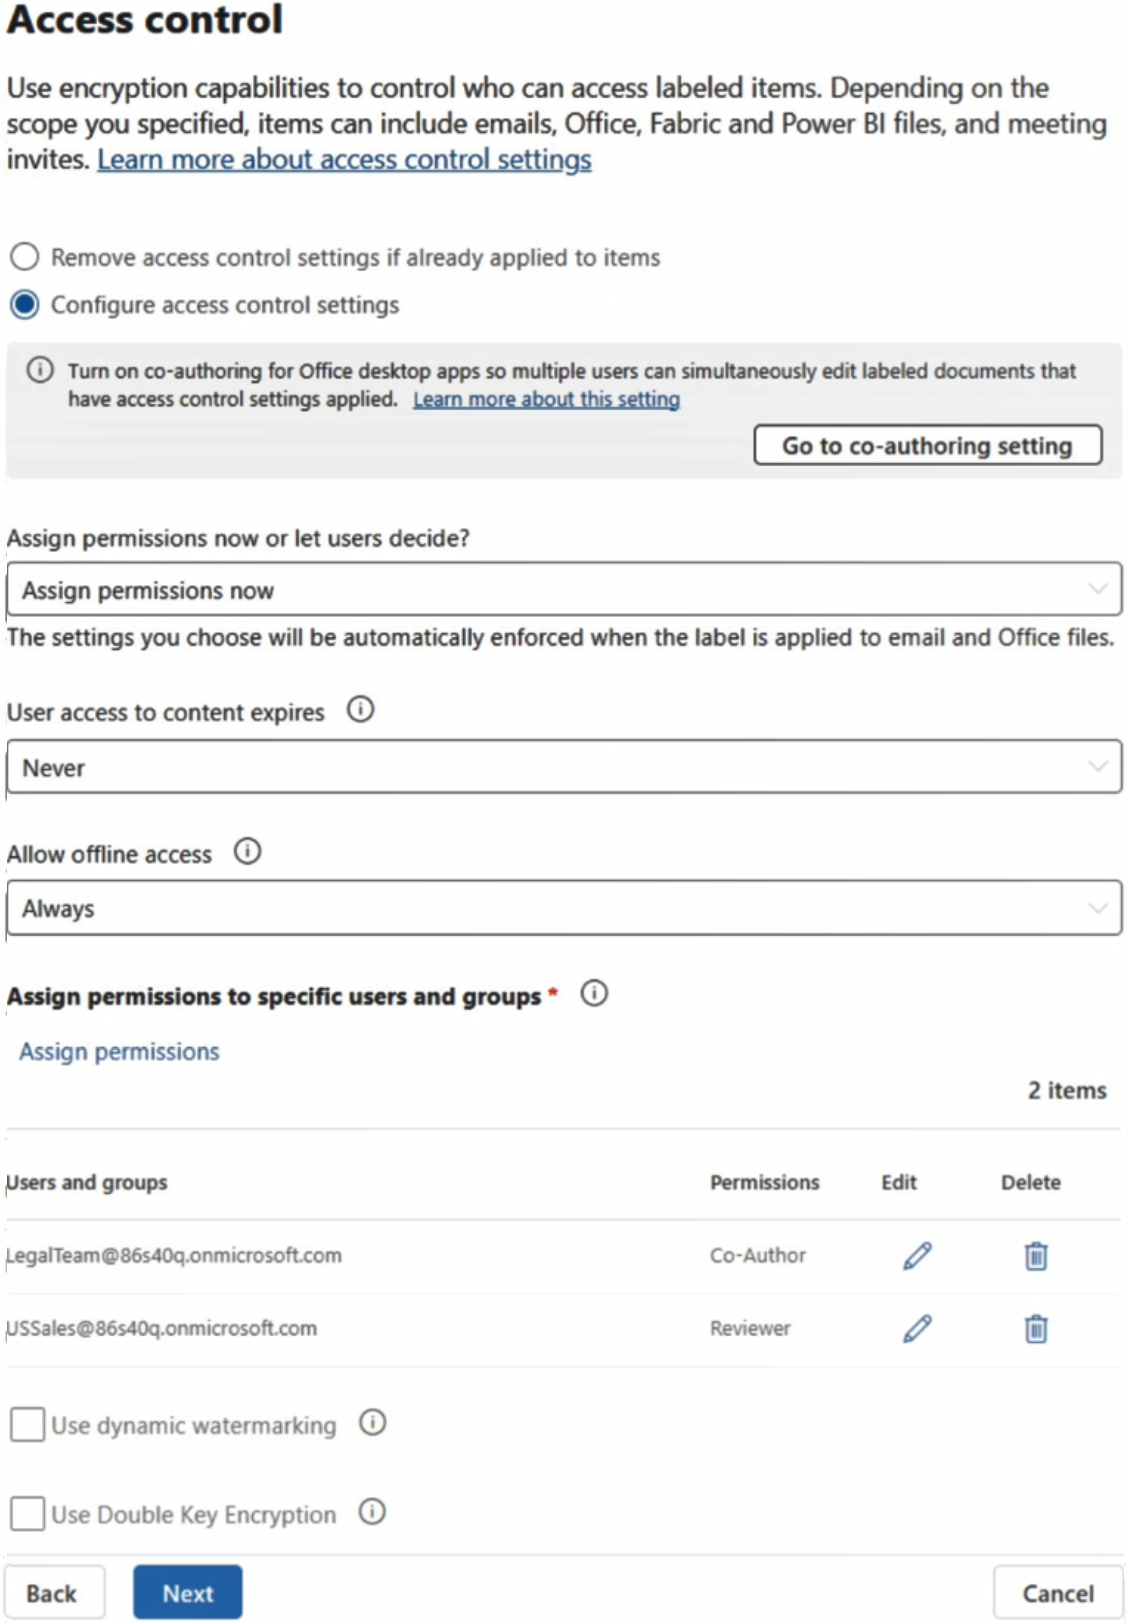Expand the content expires Never dropdown

564,767
